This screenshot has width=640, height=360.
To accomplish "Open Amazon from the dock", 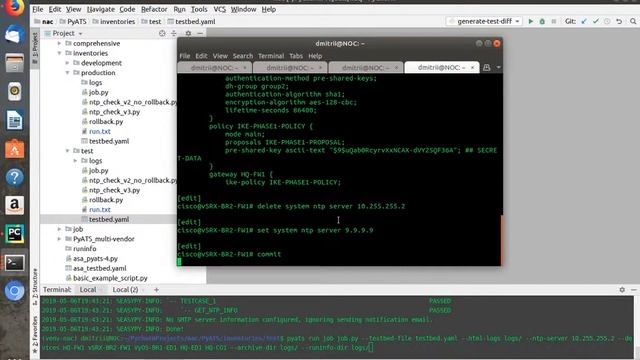I will (14, 205).
